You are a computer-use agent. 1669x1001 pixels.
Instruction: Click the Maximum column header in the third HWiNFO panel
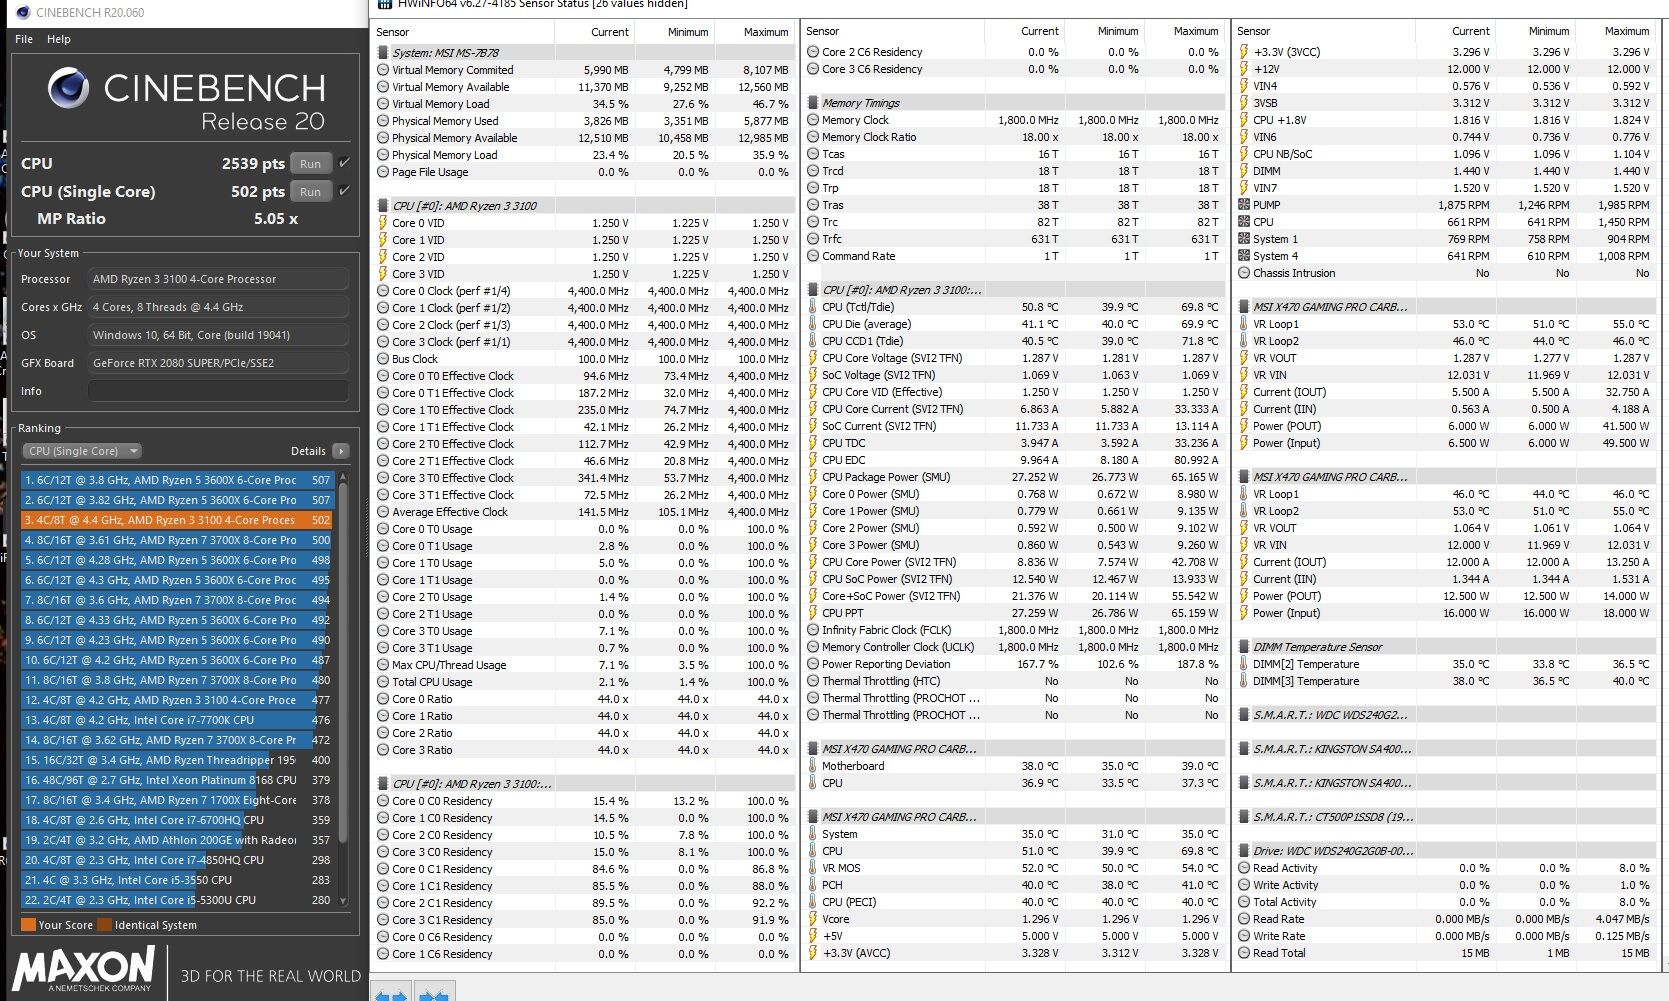pyautogui.click(x=1627, y=31)
